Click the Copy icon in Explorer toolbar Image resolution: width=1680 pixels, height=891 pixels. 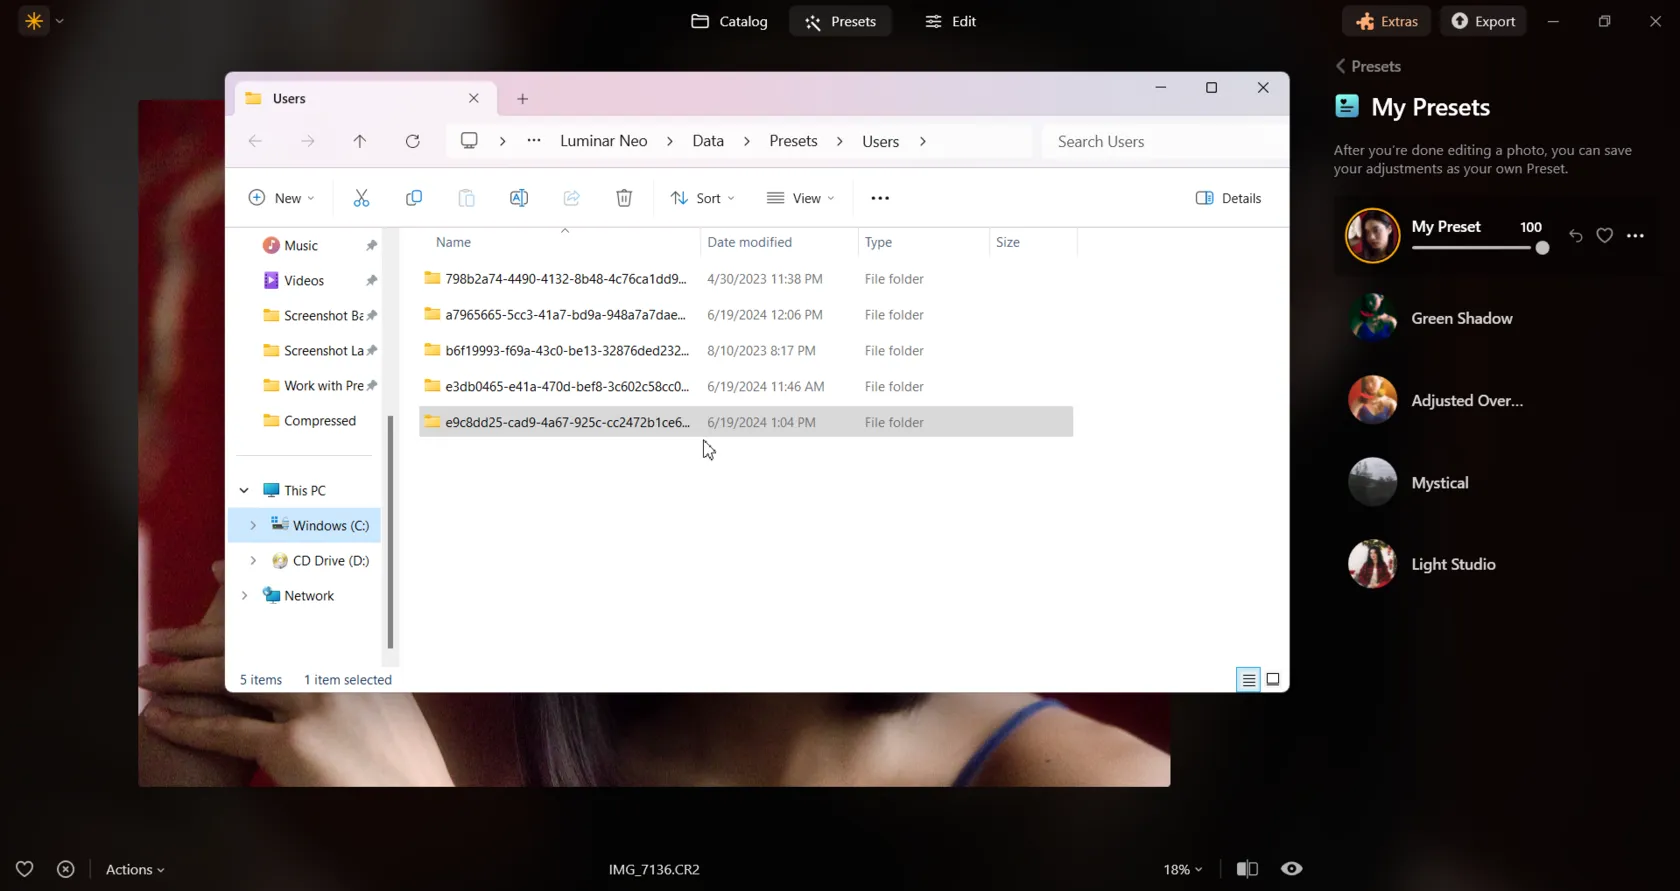point(414,198)
